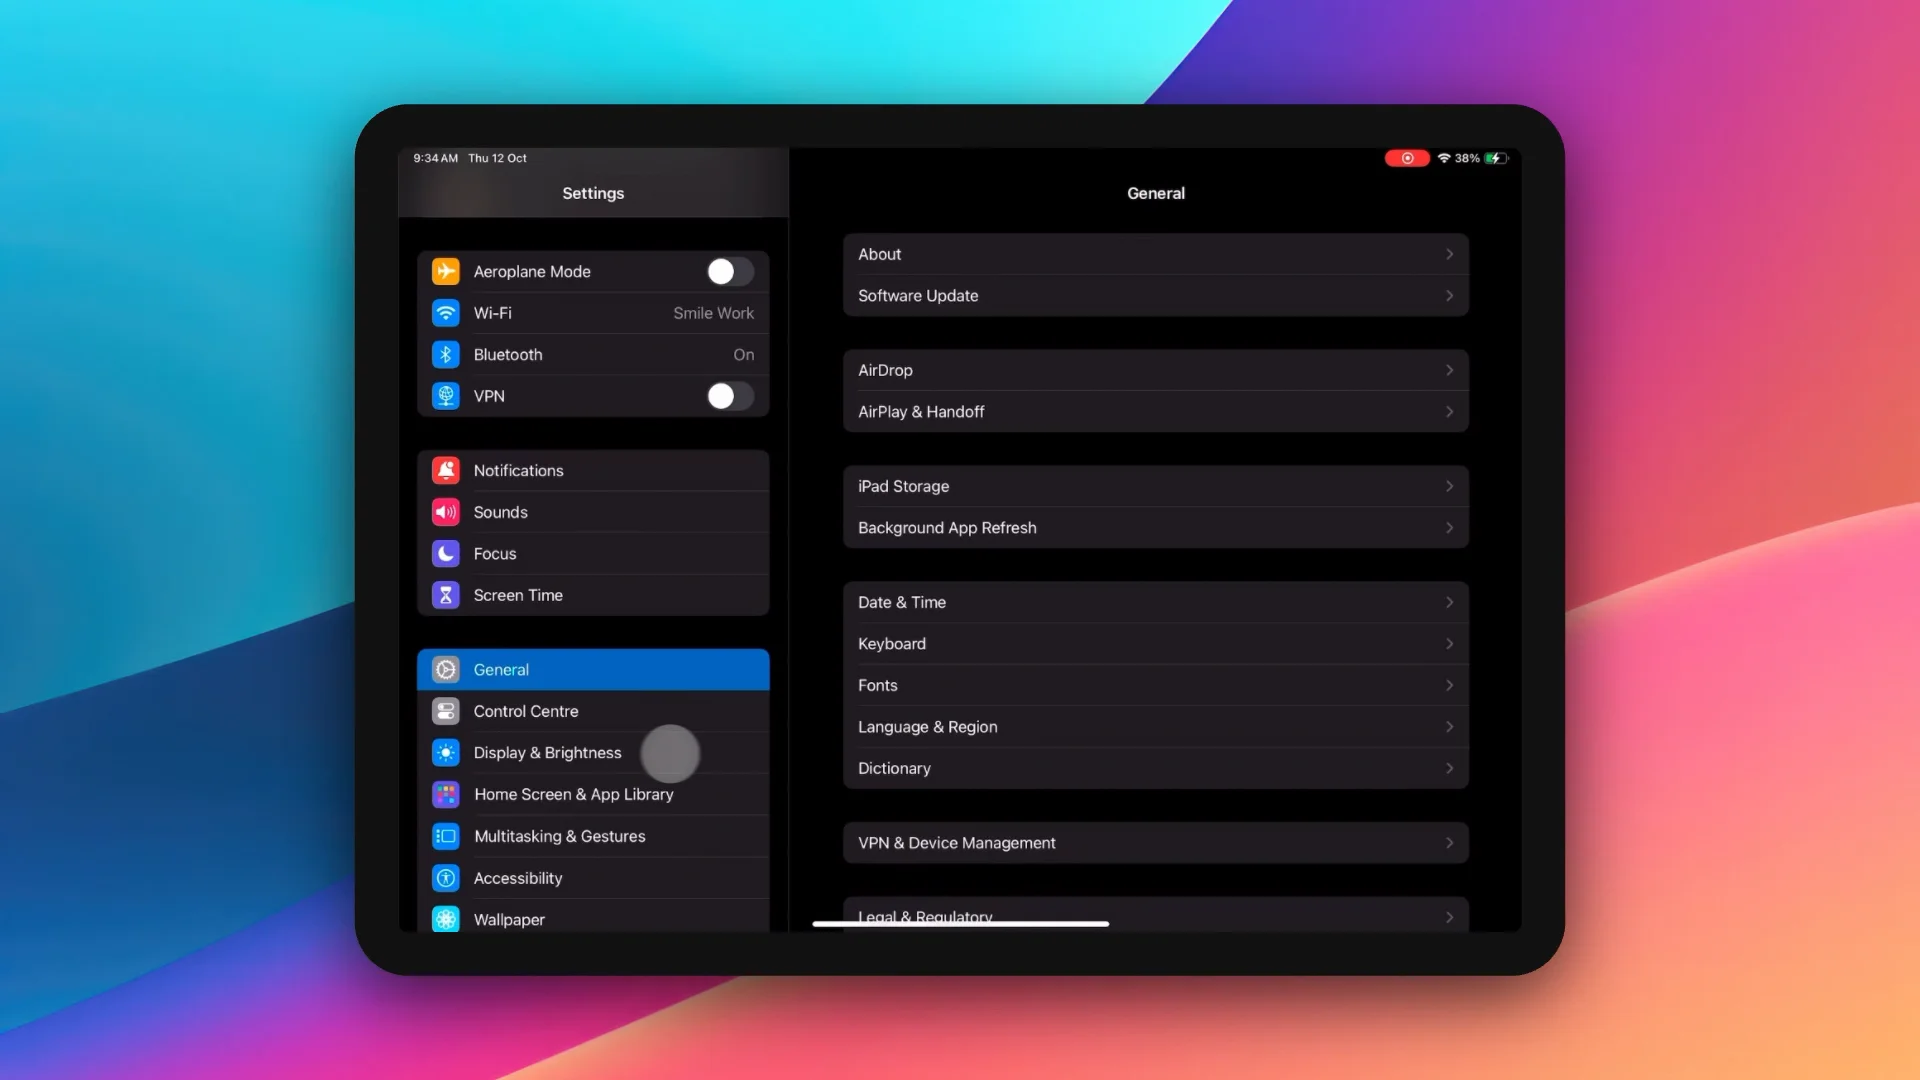
Task: Tap the Aeroplane Mode icon
Action: click(x=446, y=270)
